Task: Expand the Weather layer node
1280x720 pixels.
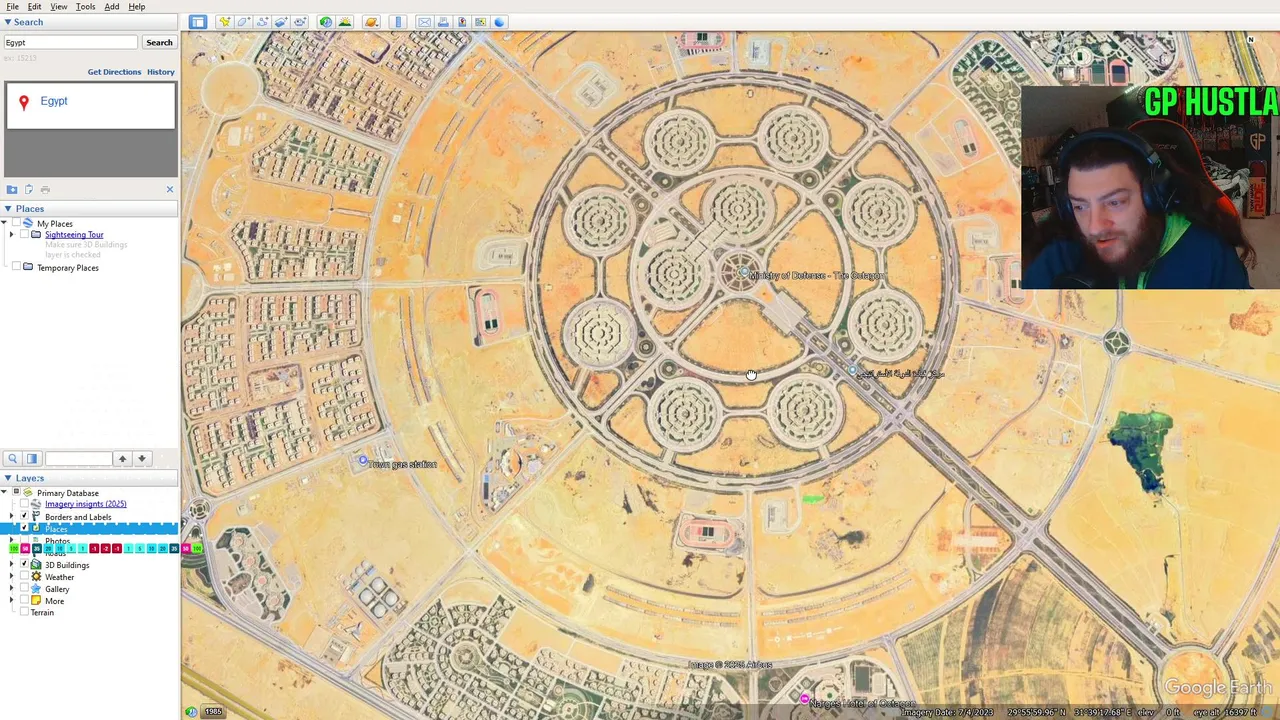Action: [12, 577]
